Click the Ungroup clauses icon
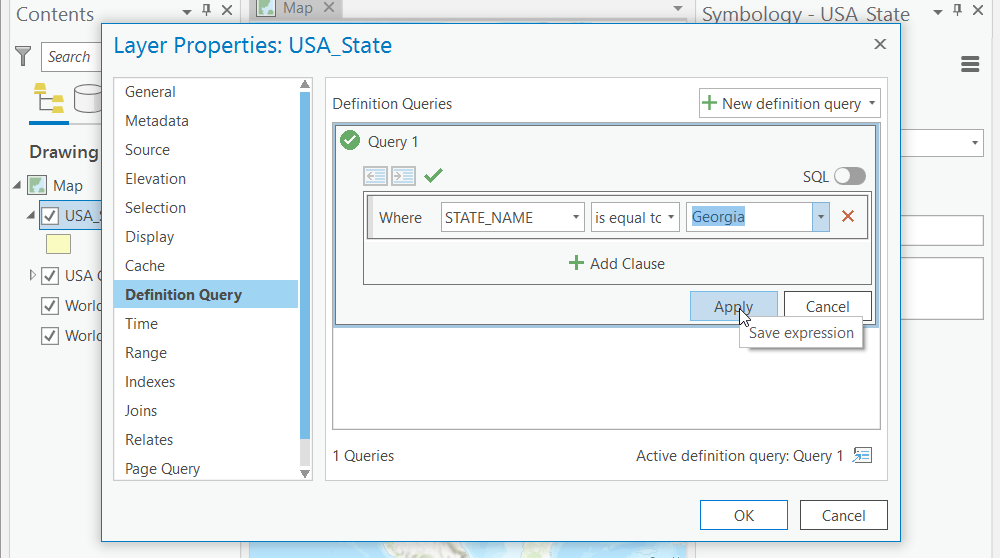The width and height of the screenshot is (1000, 558). coord(376,176)
